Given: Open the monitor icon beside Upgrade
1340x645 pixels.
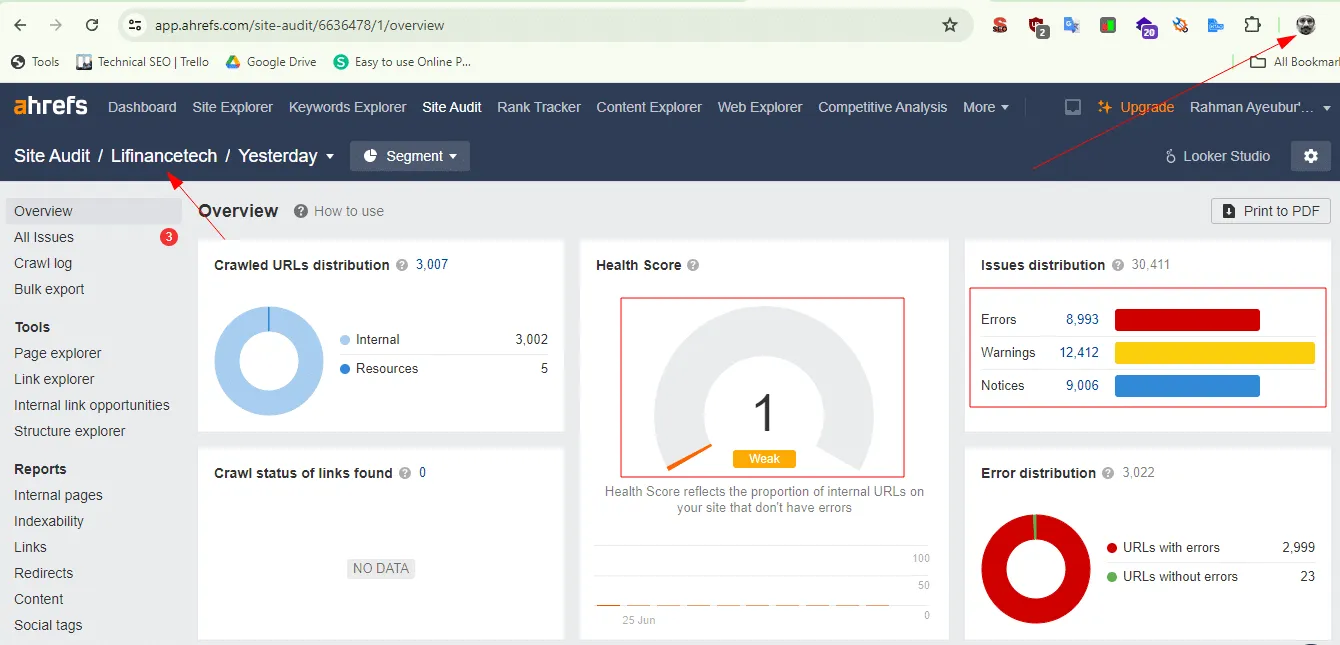Looking at the screenshot, I should coord(1073,107).
